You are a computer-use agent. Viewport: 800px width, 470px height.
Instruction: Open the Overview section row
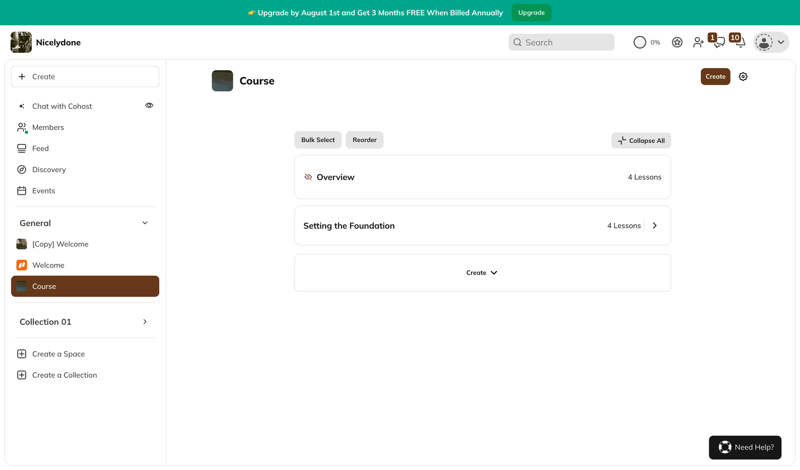[x=482, y=177]
